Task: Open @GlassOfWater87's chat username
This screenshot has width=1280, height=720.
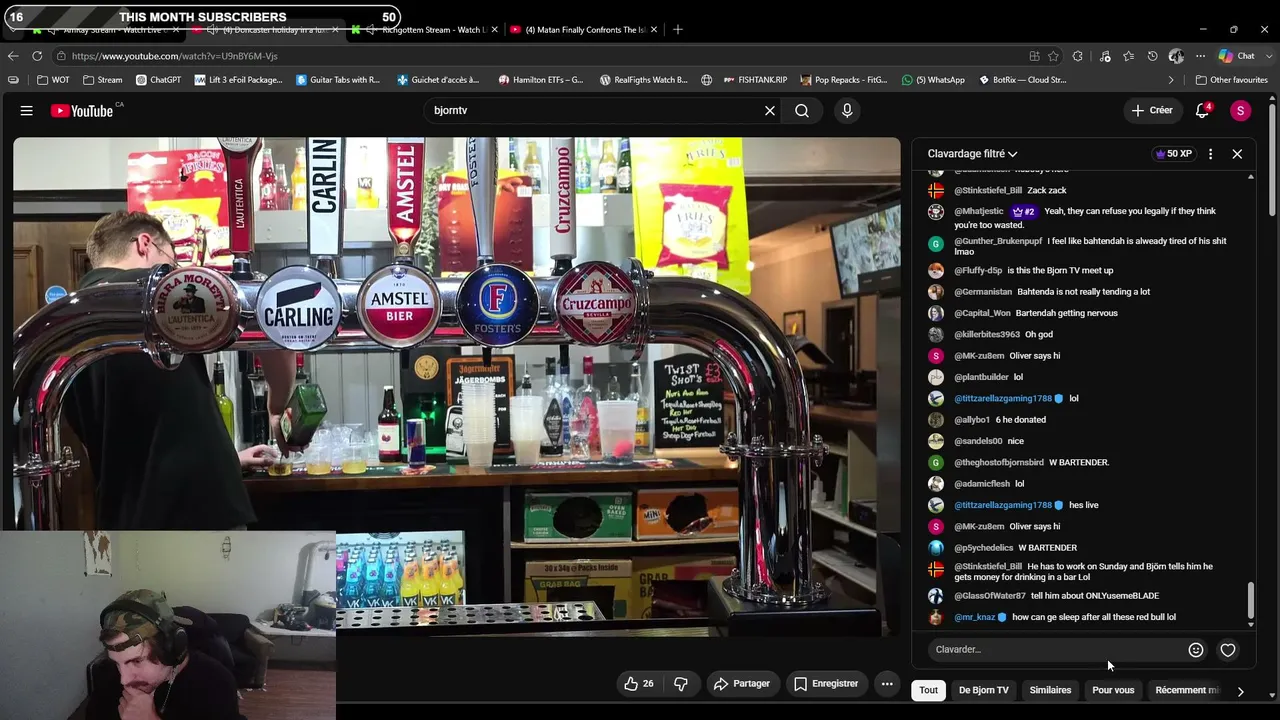Action: pyautogui.click(x=990, y=596)
